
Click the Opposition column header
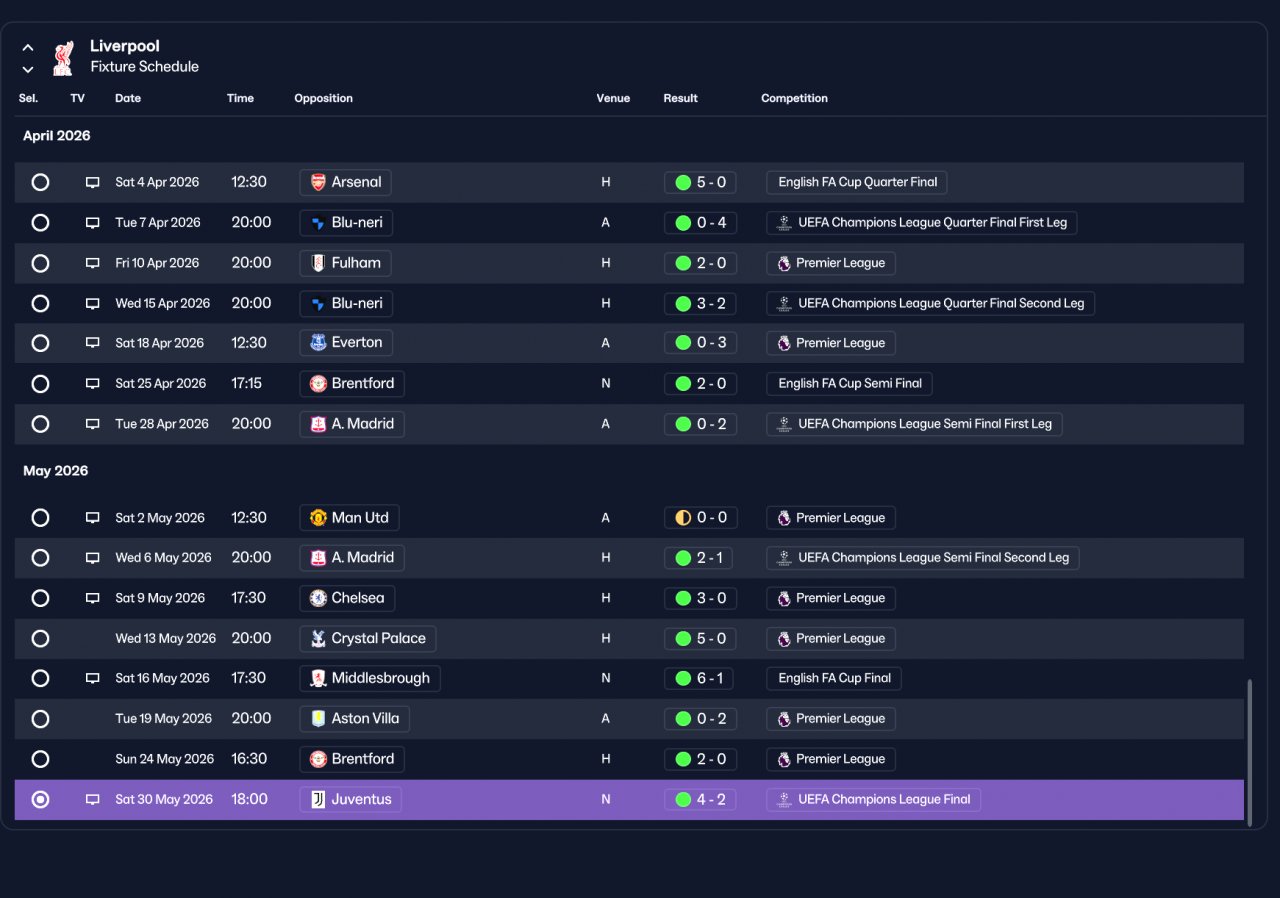323,98
